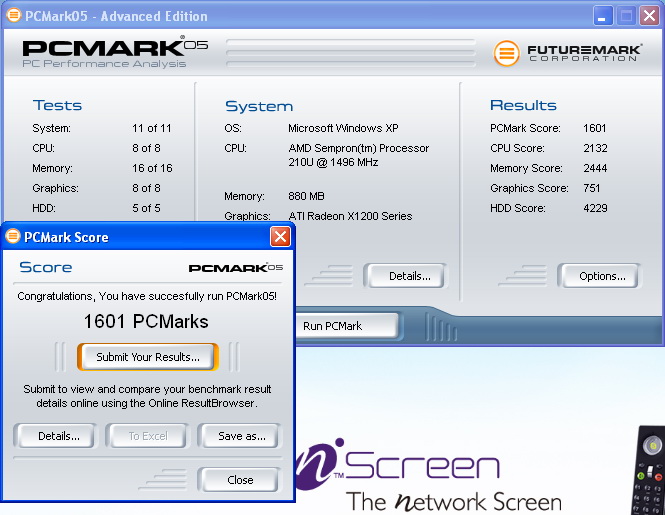Minimize the PCMark05 Advanced Edition window
Screen dimensions: 665x515
pos(602,16)
